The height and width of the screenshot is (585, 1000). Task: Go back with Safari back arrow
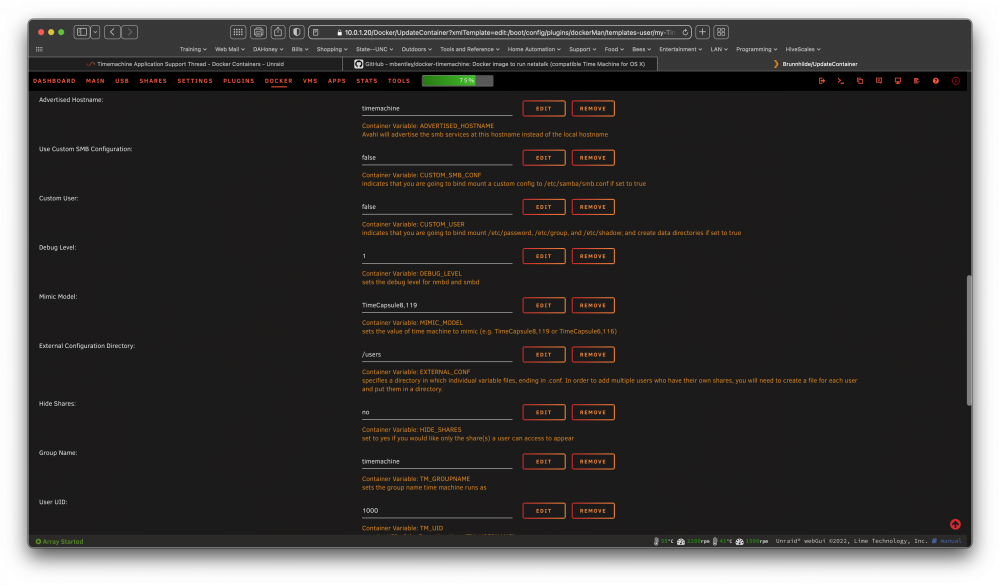coord(113,32)
